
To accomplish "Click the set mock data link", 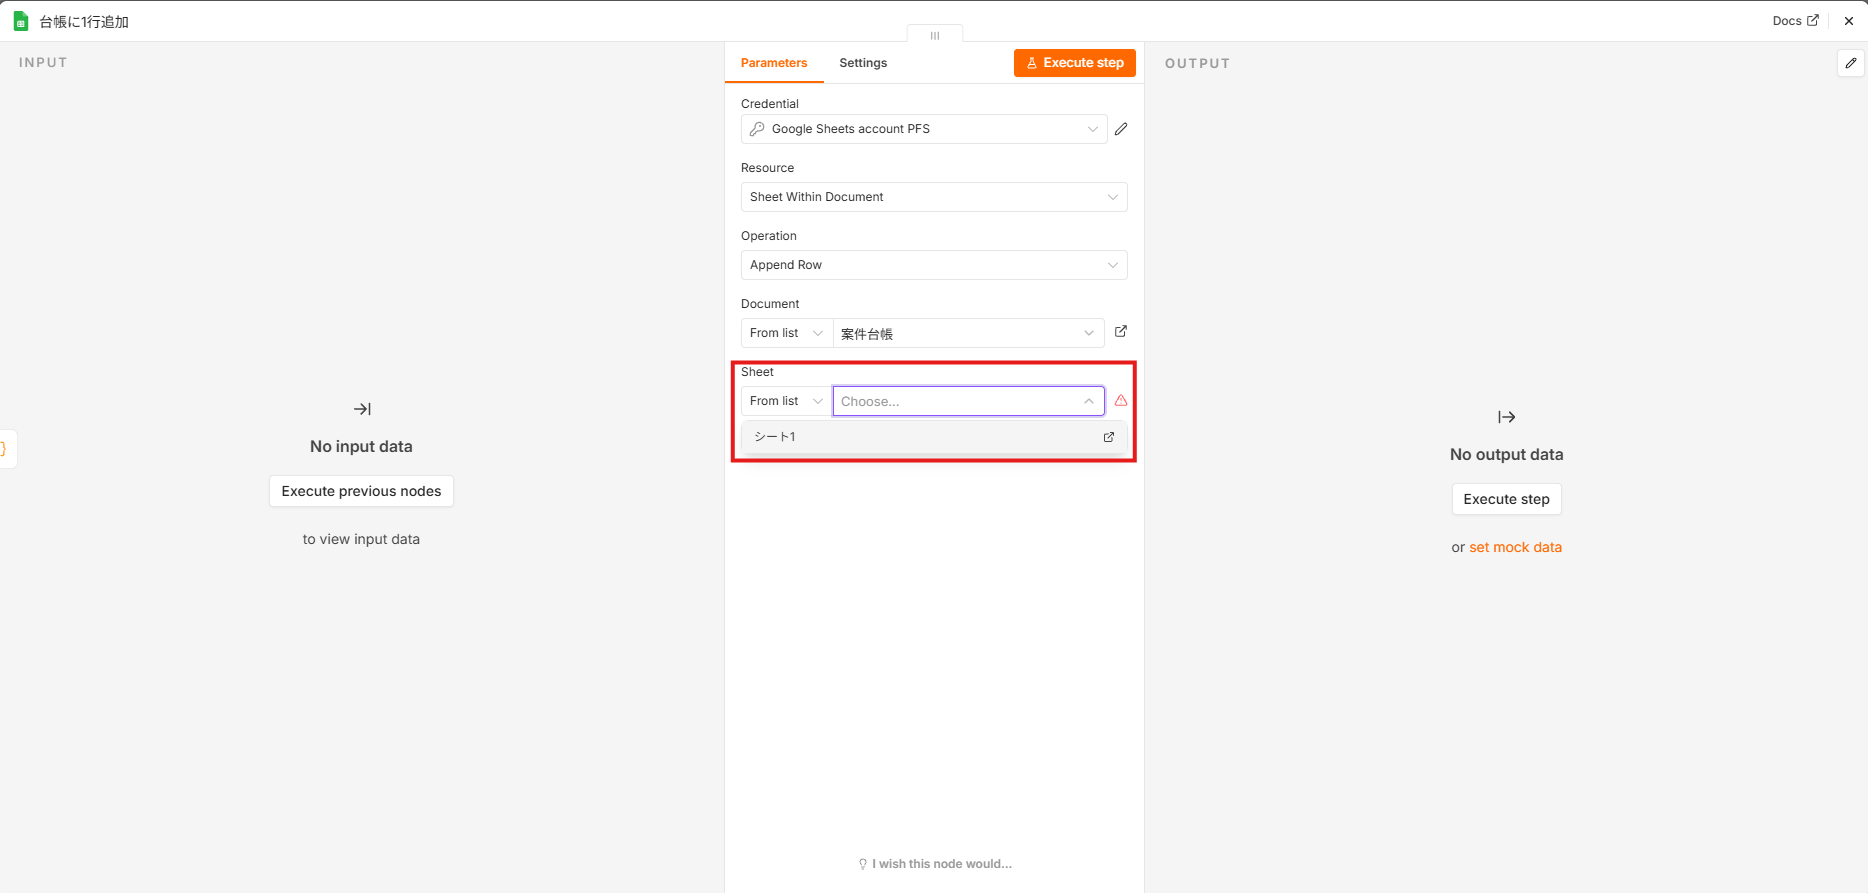I will point(1515,547).
